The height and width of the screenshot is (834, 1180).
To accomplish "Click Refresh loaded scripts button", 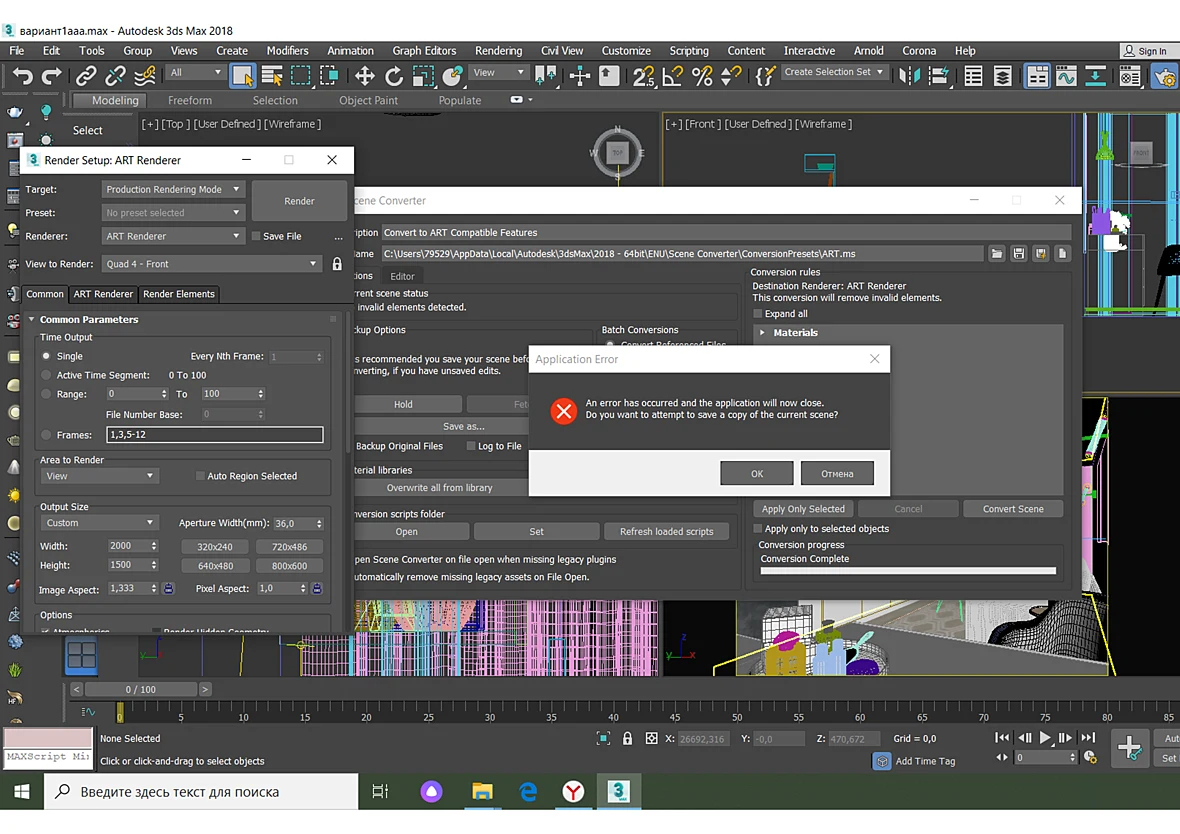I will 667,531.
